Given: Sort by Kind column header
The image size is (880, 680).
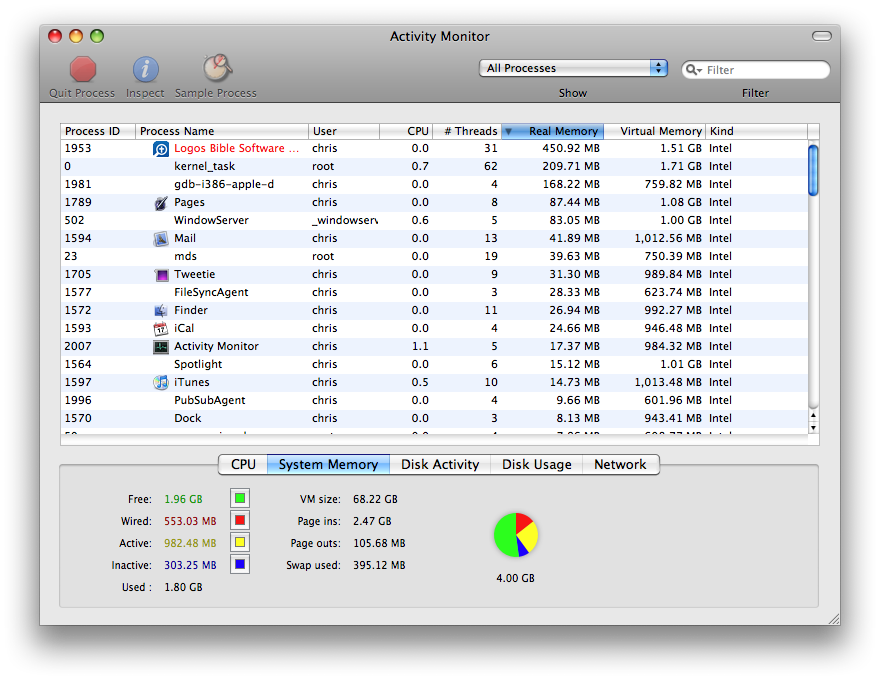Looking at the screenshot, I should tap(757, 131).
